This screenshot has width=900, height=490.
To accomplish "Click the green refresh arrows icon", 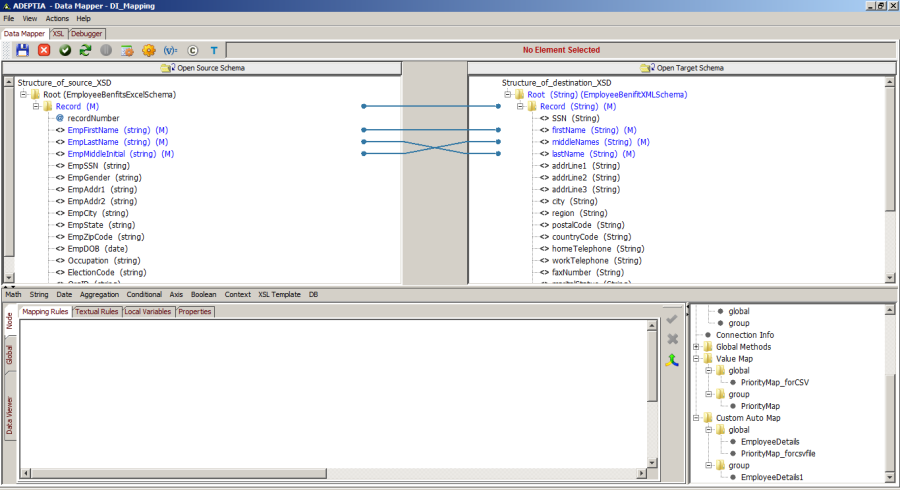I will (85, 50).
